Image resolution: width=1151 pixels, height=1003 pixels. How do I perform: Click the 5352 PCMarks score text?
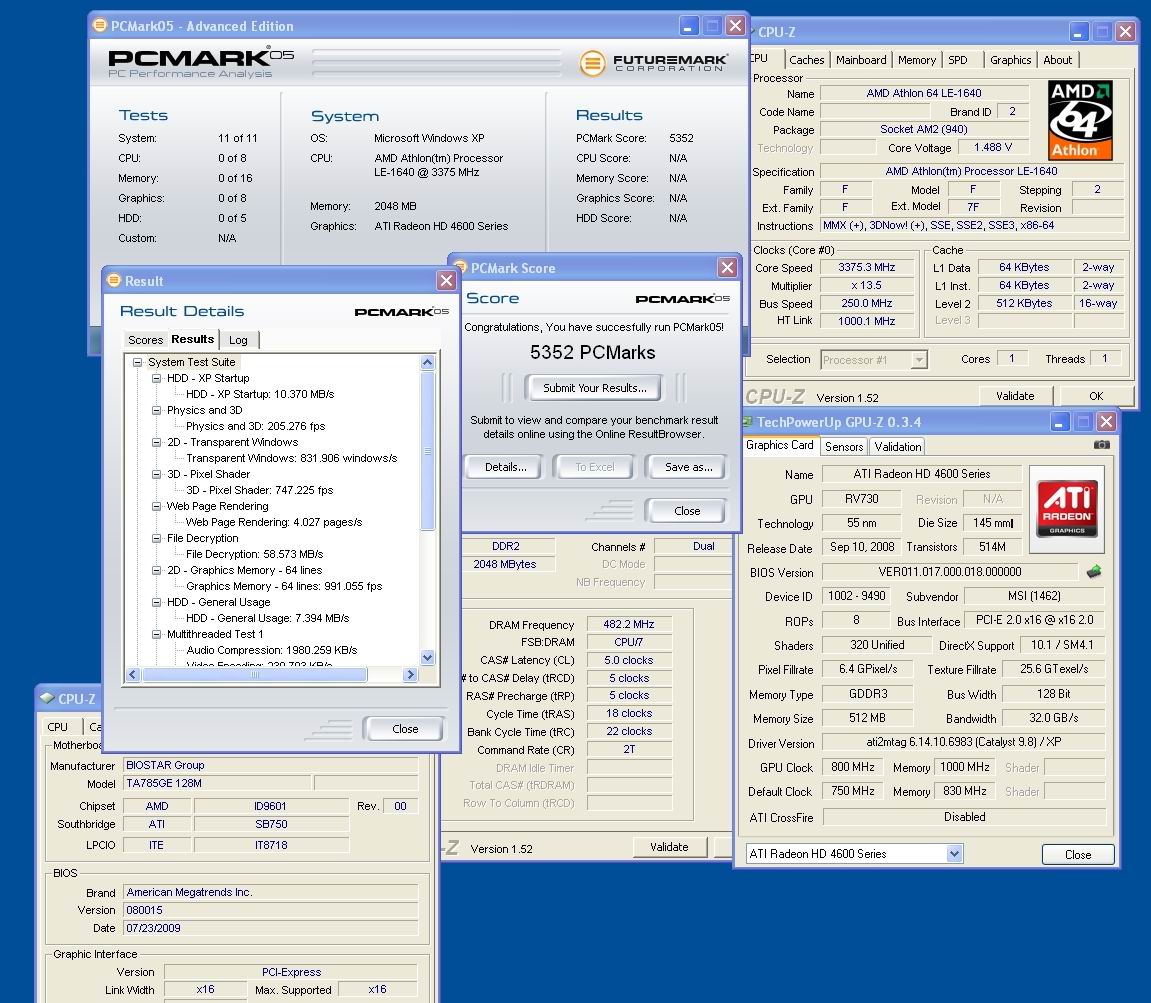click(592, 352)
